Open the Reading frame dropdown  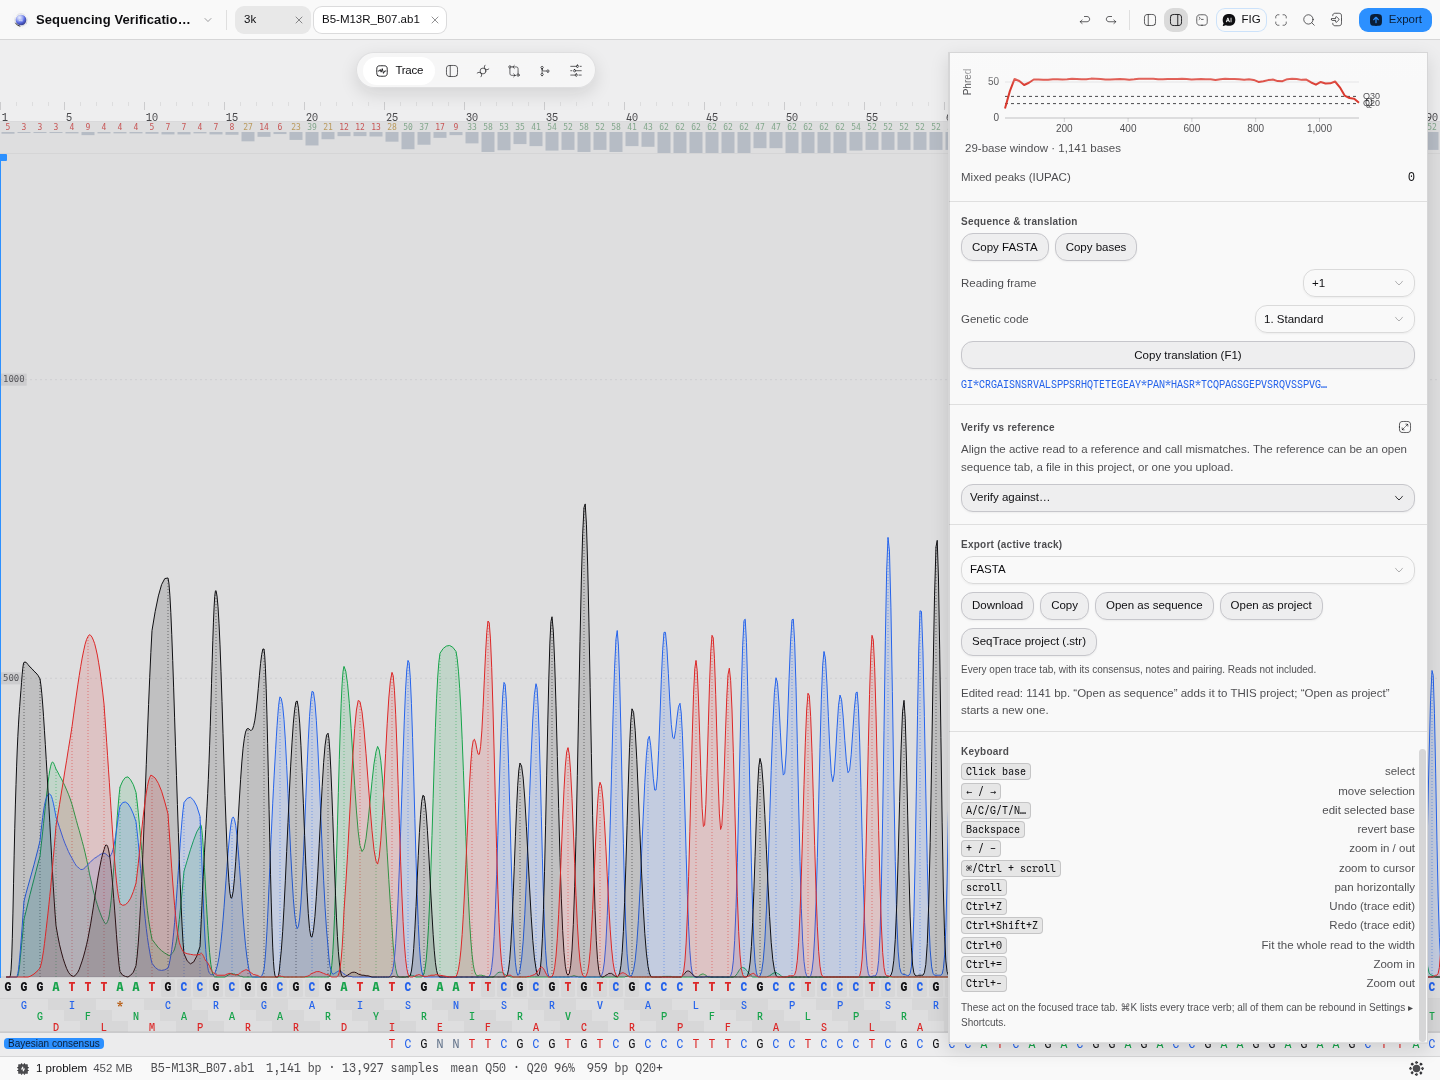point(1359,283)
